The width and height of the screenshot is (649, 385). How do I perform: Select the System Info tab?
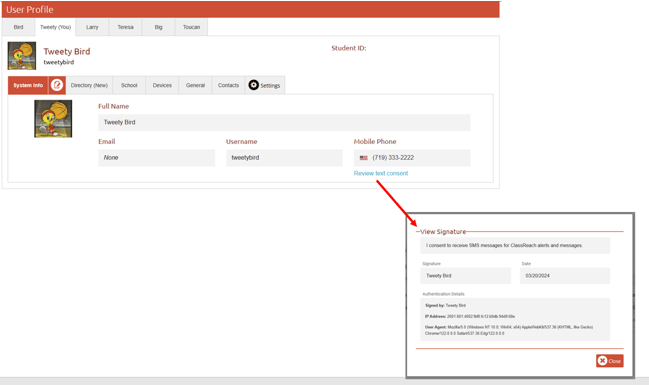pos(28,85)
